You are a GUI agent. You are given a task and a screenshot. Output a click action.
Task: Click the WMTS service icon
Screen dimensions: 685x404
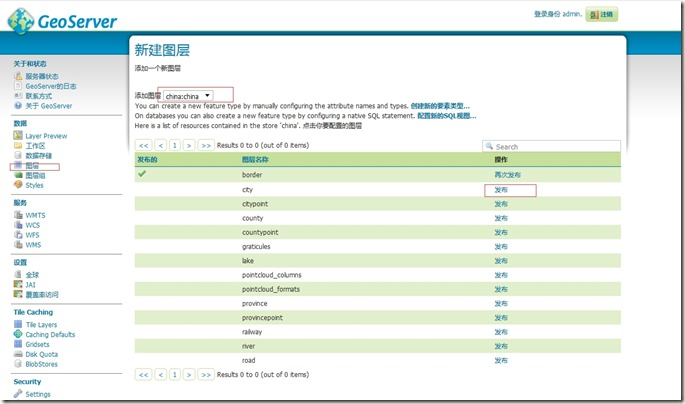tap(18, 215)
